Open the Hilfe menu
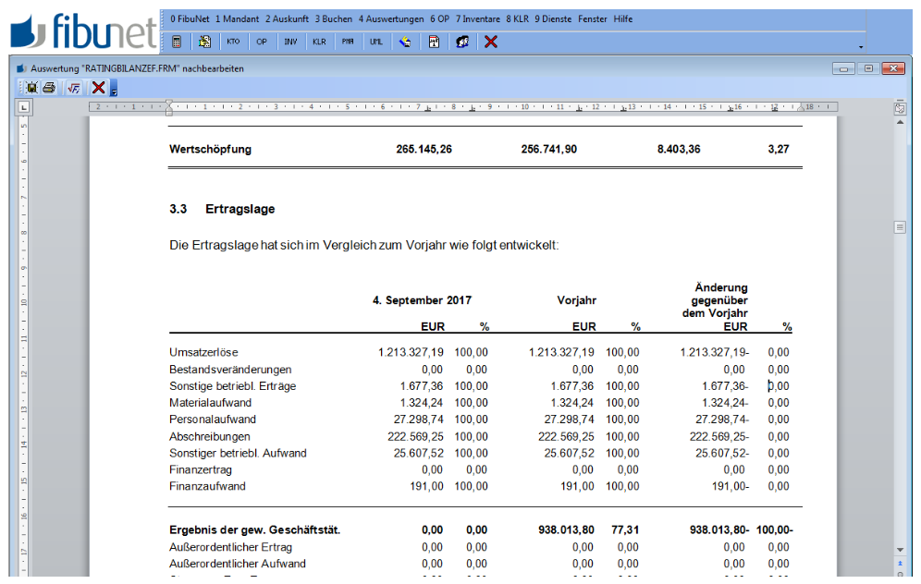The width and height of the screenshot is (921, 584). (x=623, y=19)
